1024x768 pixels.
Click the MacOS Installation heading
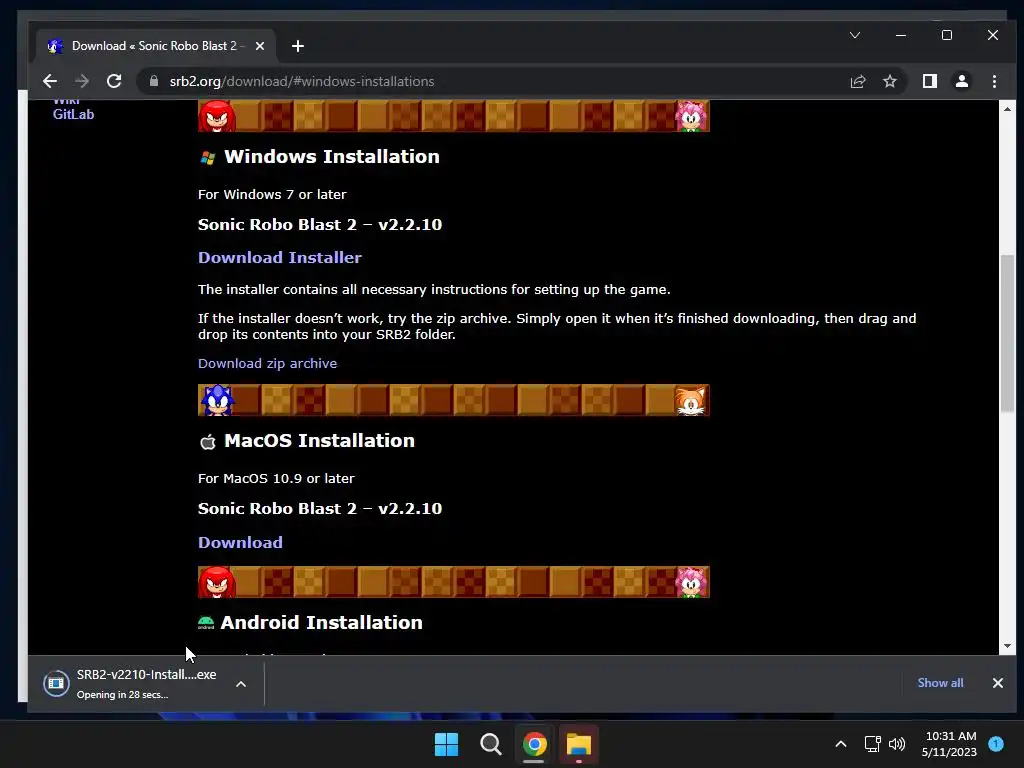click(319, 441)
